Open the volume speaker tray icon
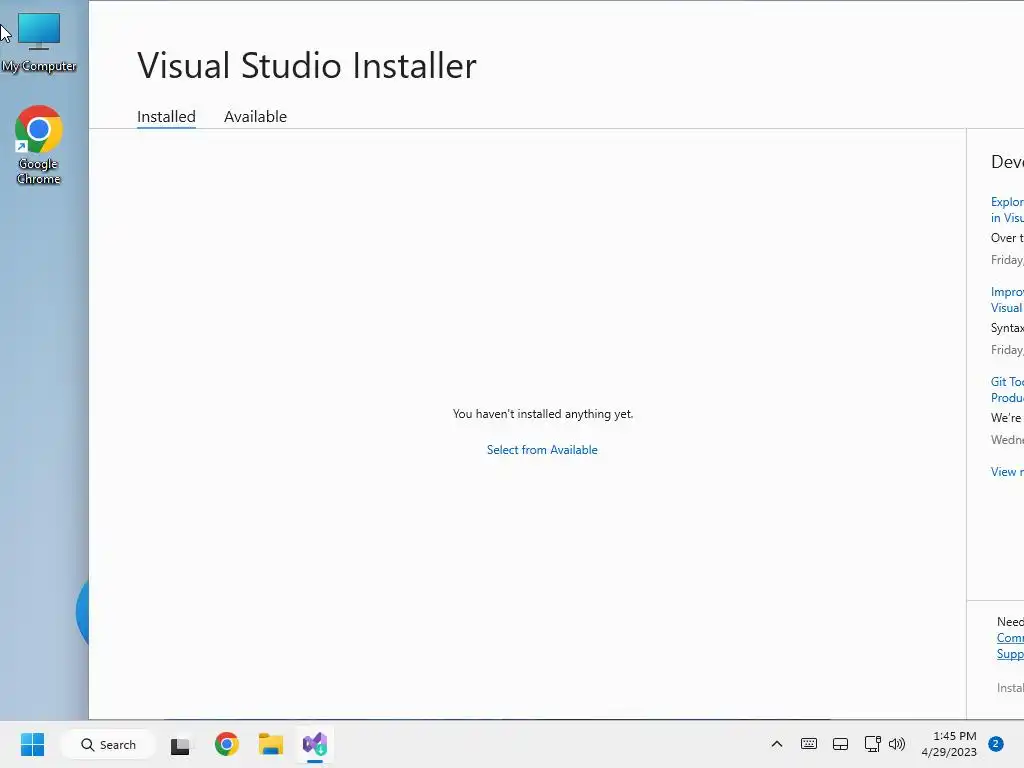 tap(897, 744)
